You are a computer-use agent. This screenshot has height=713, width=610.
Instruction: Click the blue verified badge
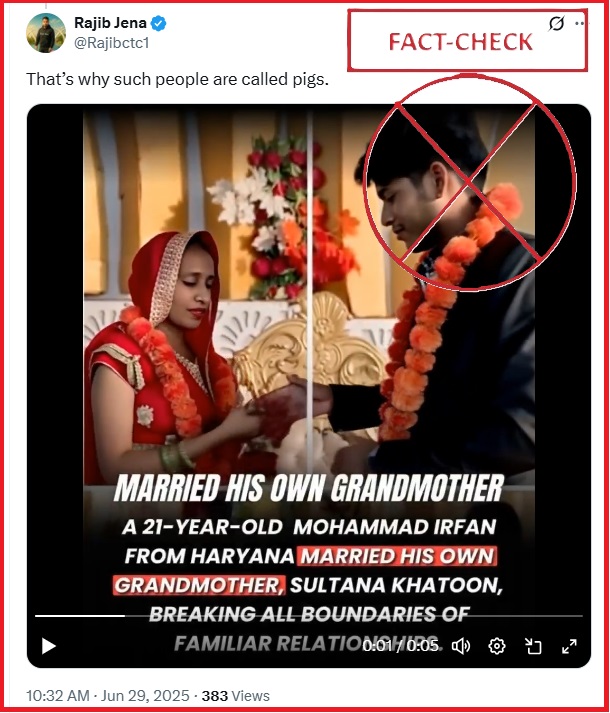(x=158, y=23)
